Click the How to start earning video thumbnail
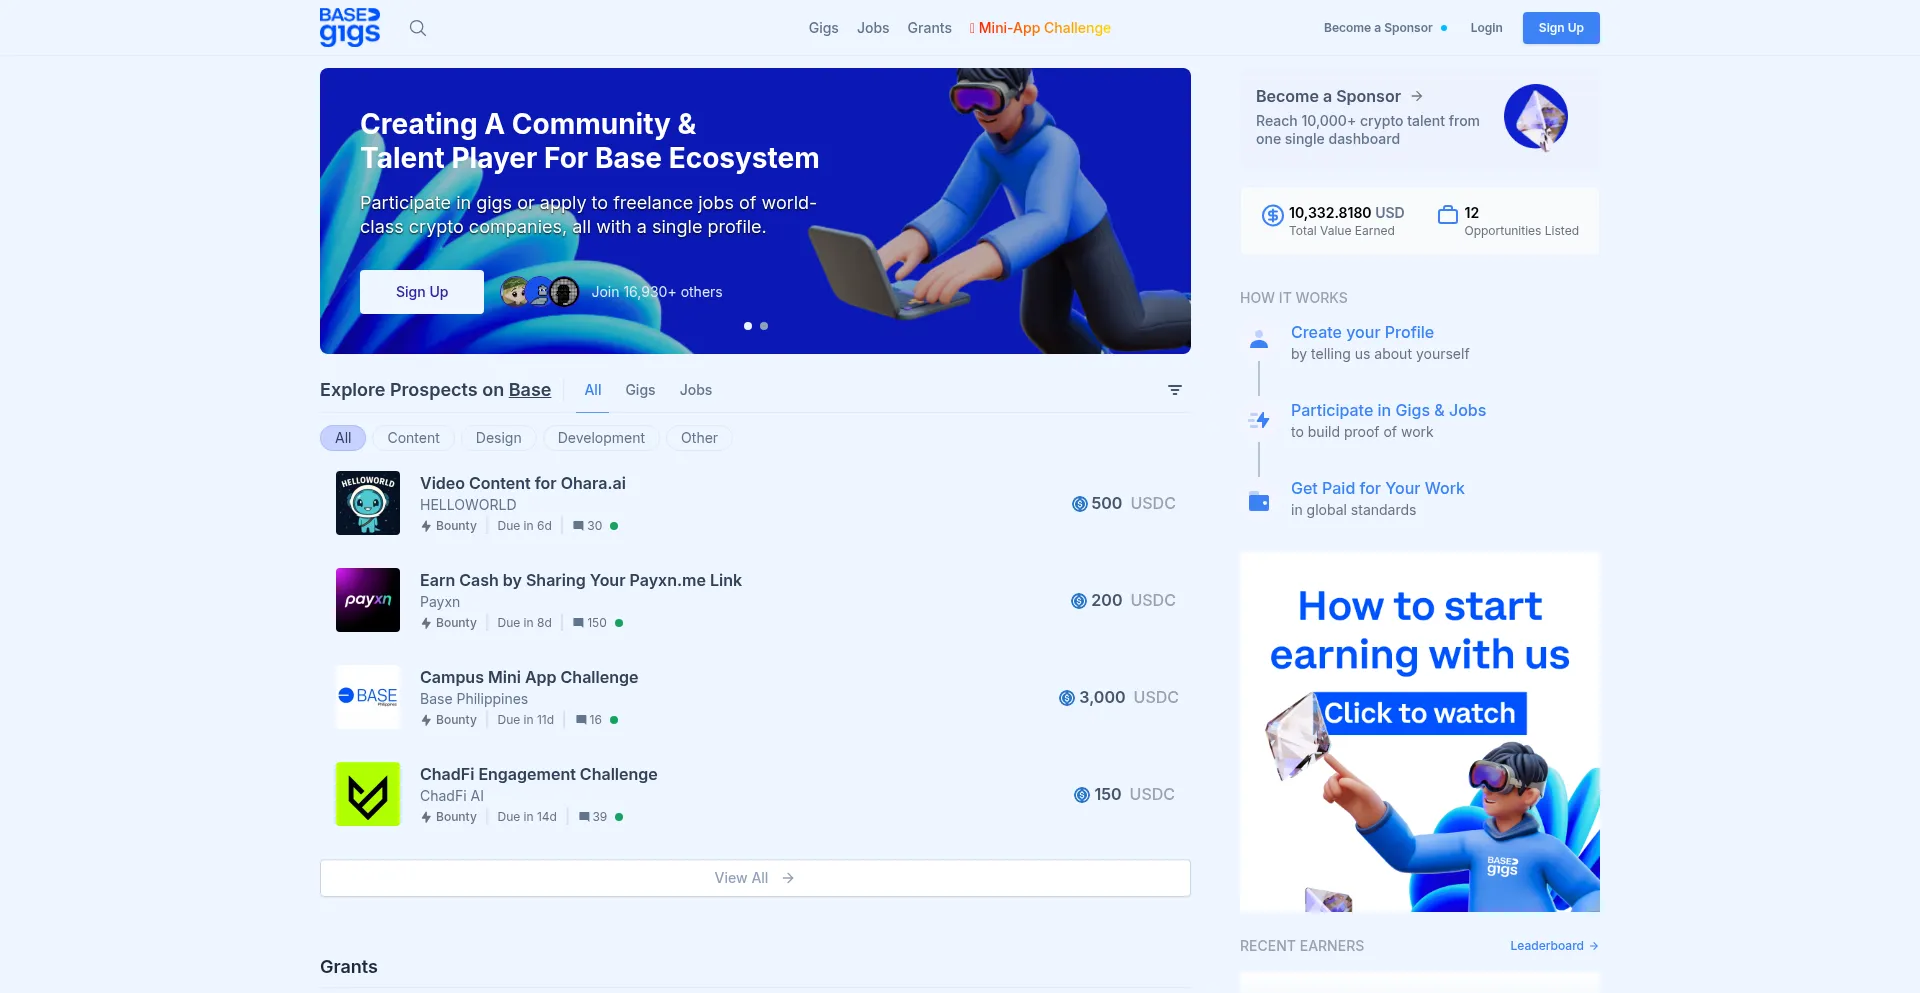 [x=1420, y=732]
